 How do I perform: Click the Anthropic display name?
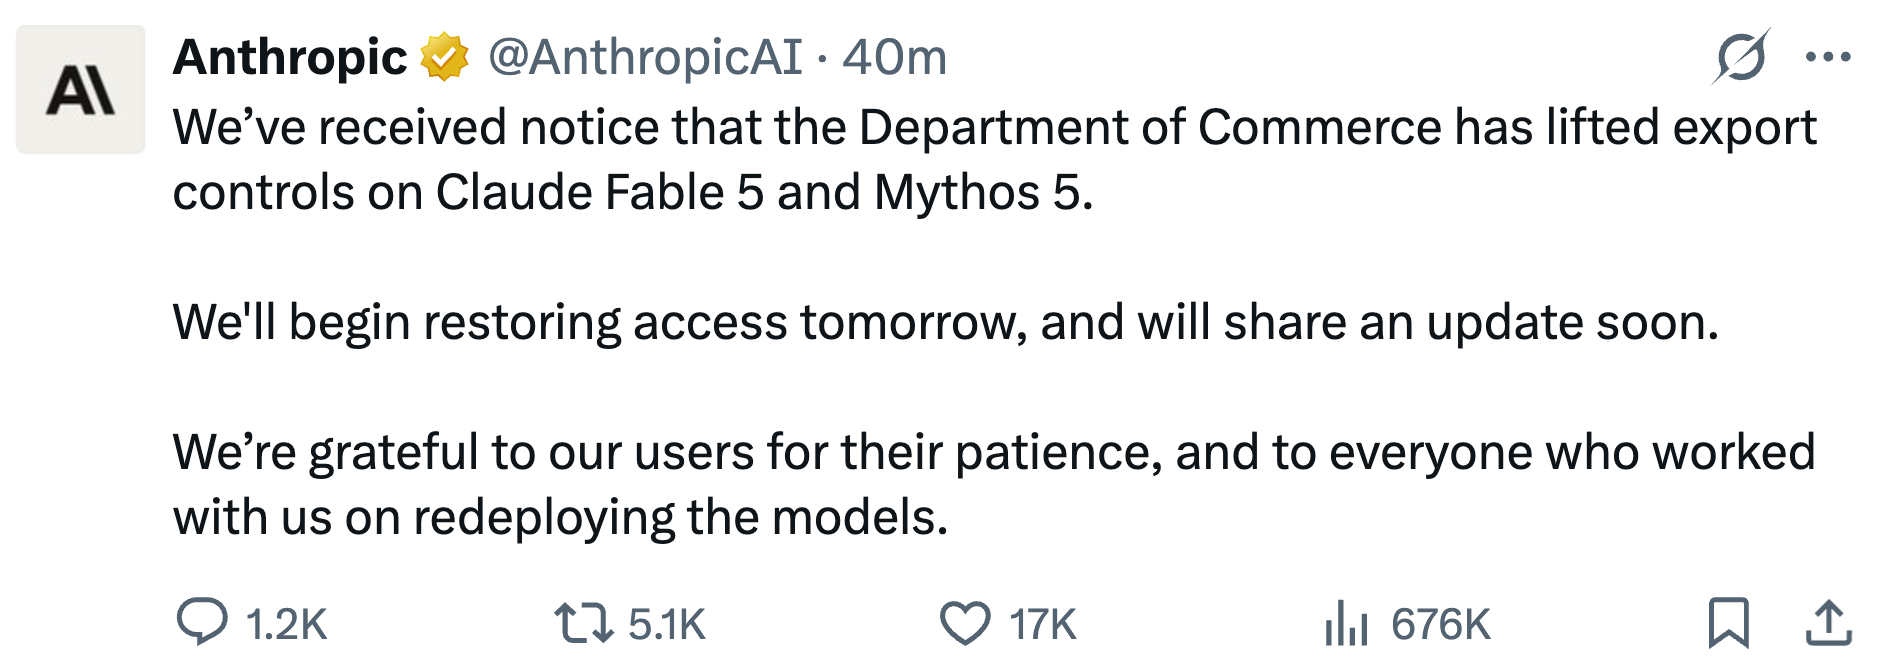(x=290, y=57)
